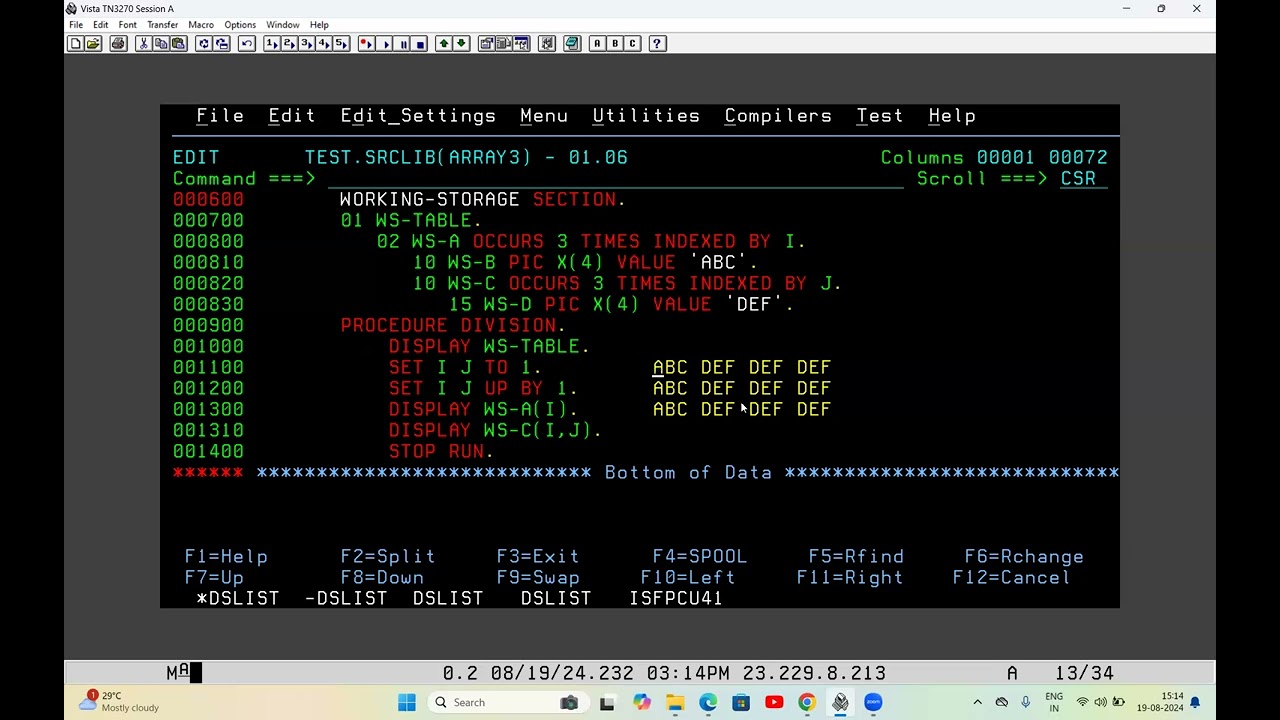The height and width of the screenshot is (720, 1280).
Task: Click toolbar button A
Action: pos(597,44)
